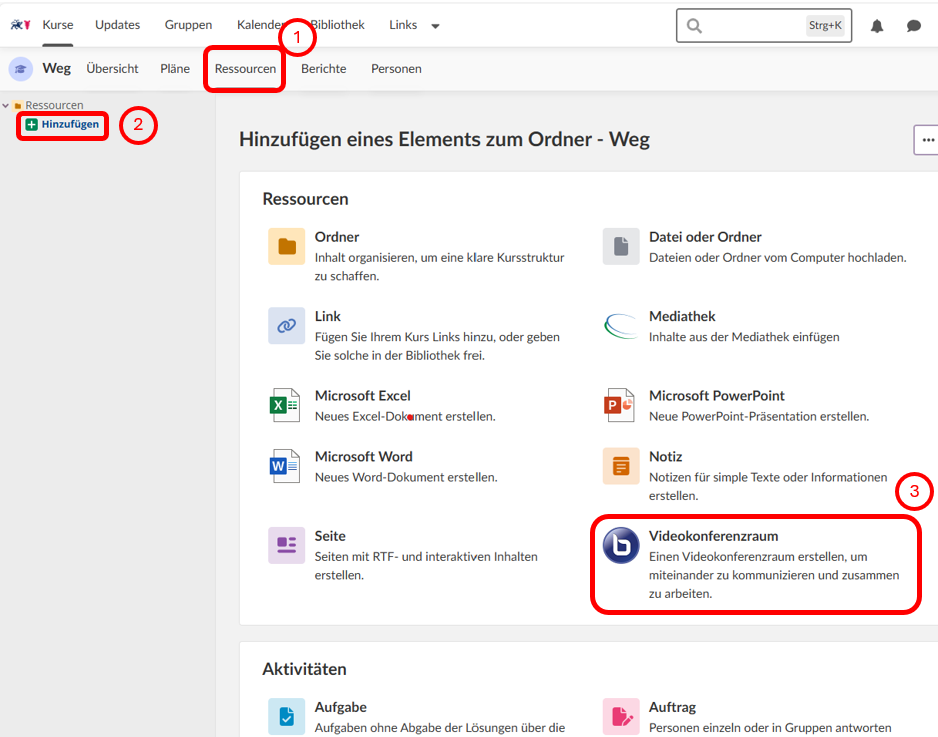Open the three-dots more options menu
Image resolution: width=938 pixels, height=737 pixels.
tap(927, 140)
